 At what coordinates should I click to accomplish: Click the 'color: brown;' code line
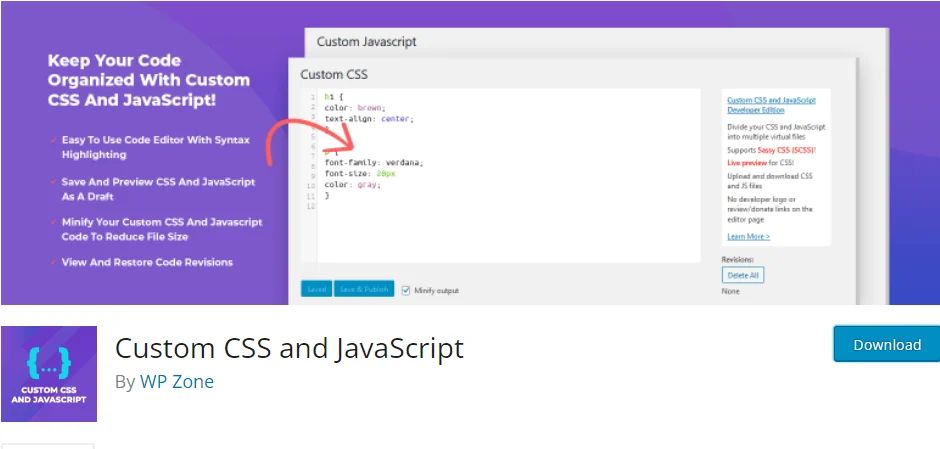[x=355, y=108]
